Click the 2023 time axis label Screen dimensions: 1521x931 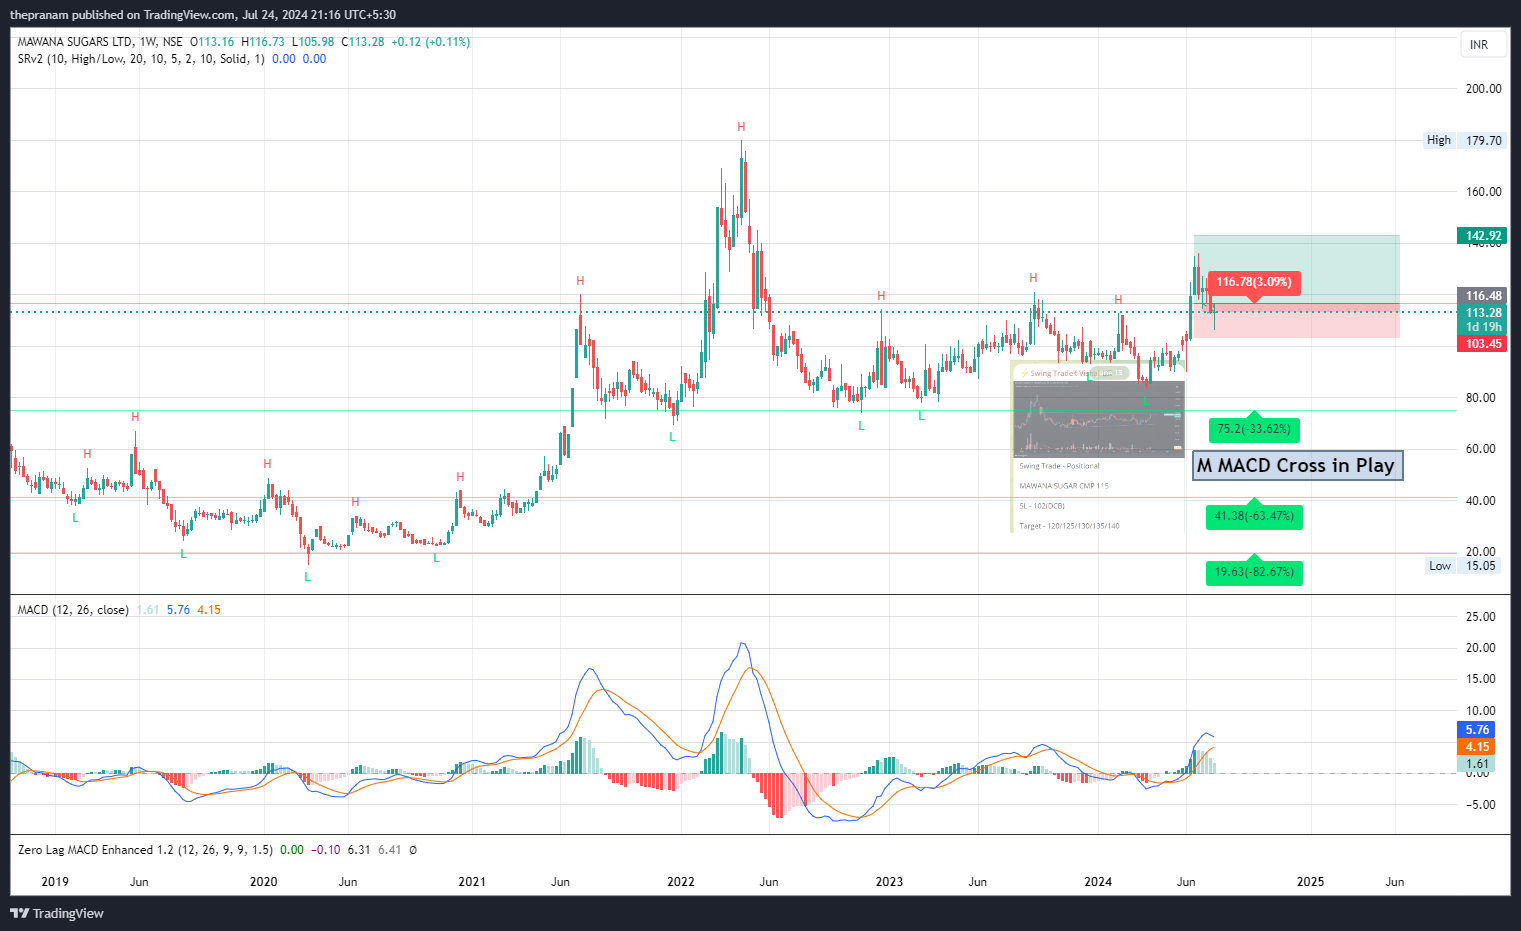tap(889, 882)
